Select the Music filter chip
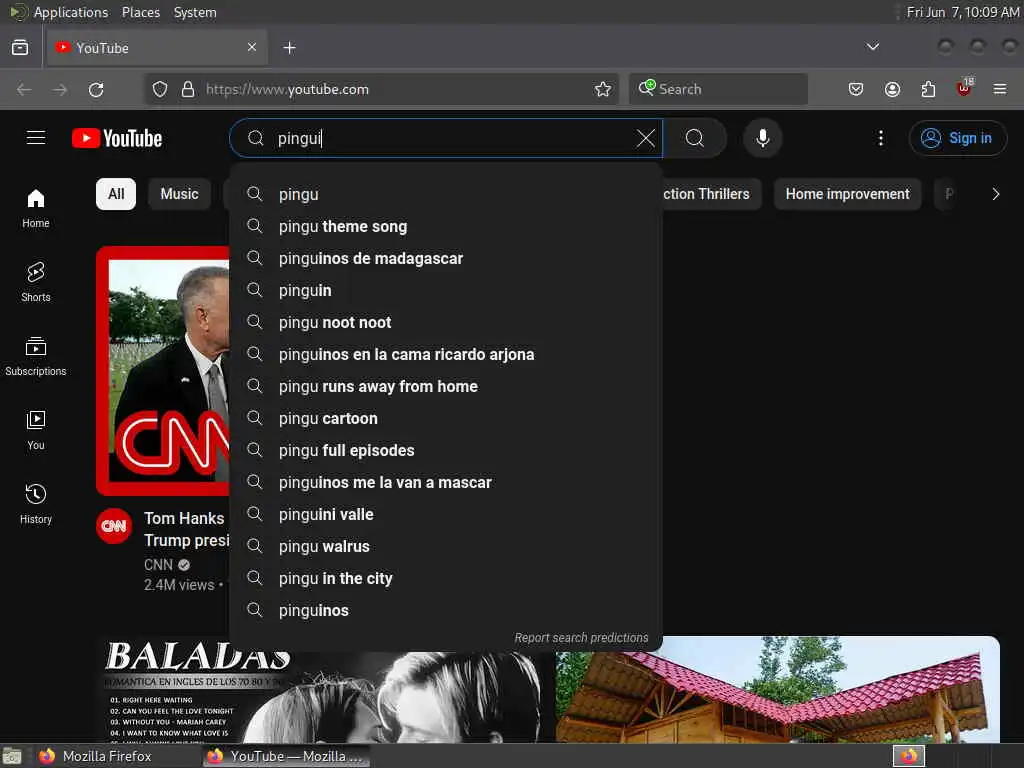 point(180,194)
